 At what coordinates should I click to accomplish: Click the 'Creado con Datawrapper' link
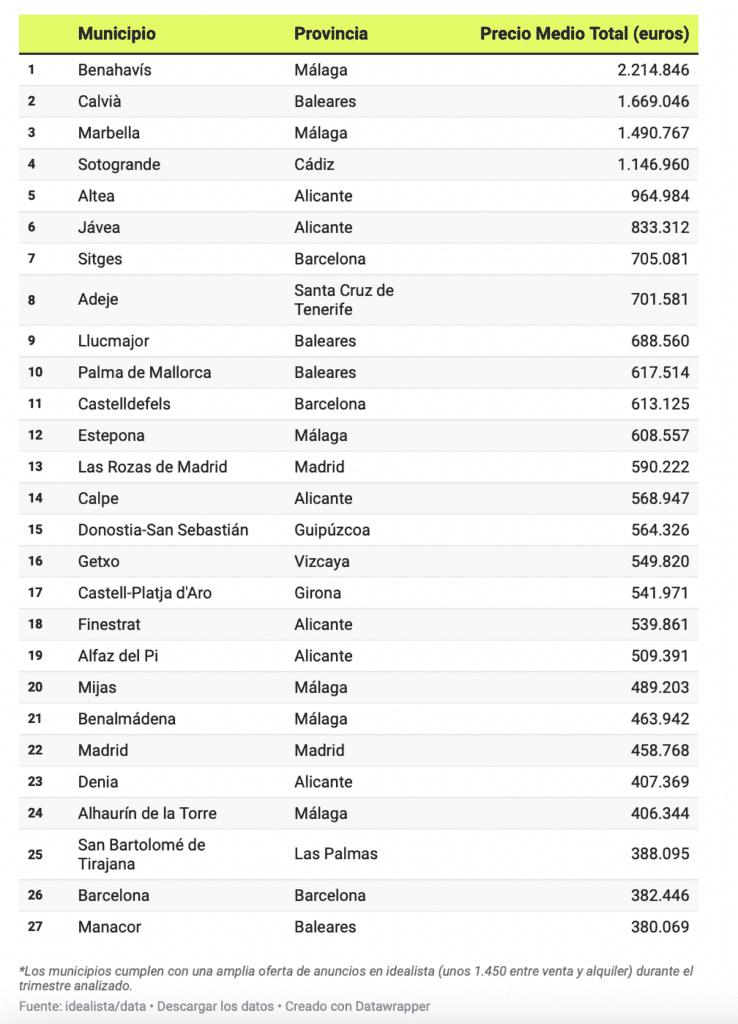pyautogui.click(x=357, y=1006)
